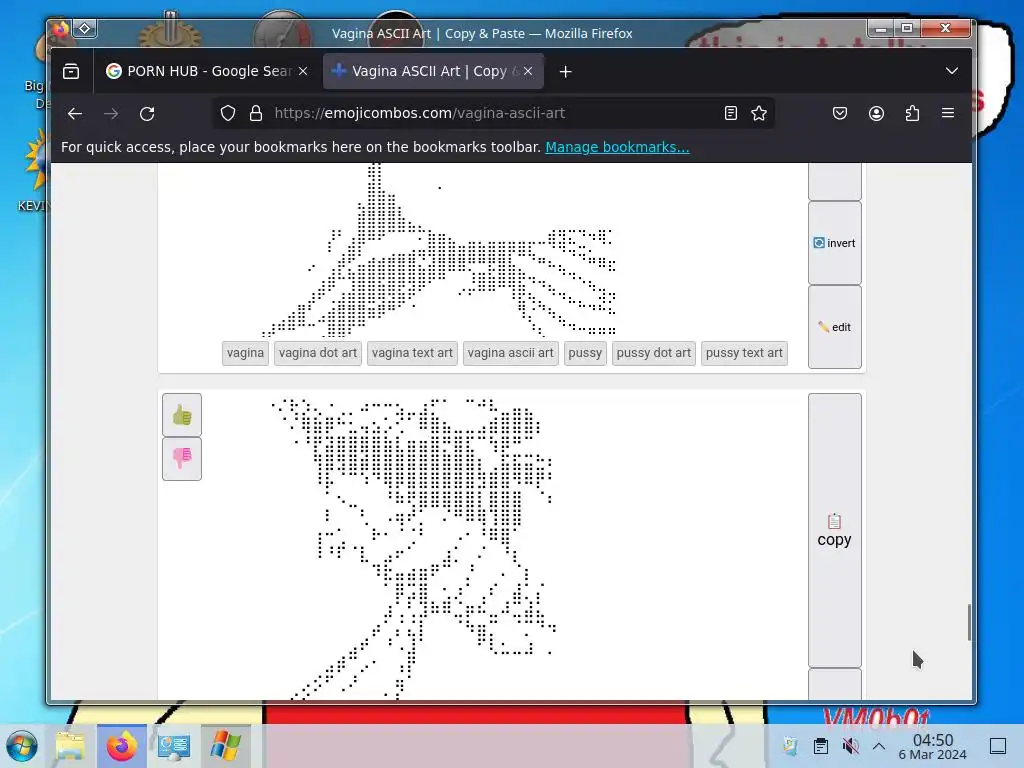Select the 'pussy dot art' tag
The image size is (1024, 768).
[x=654, y=353]
